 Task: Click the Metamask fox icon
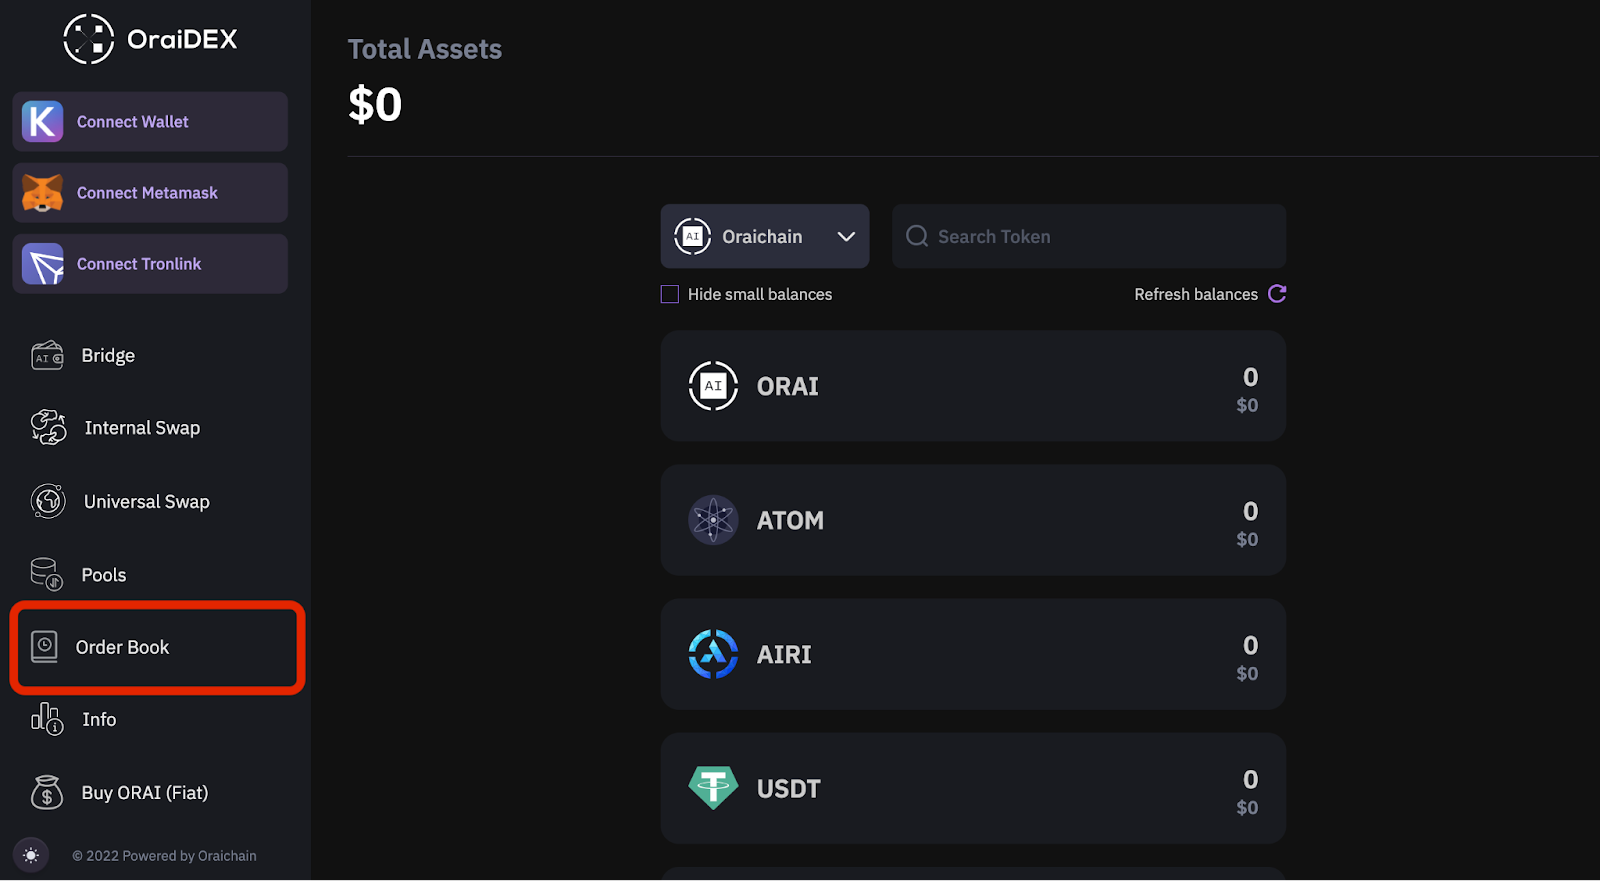(43, 193)
